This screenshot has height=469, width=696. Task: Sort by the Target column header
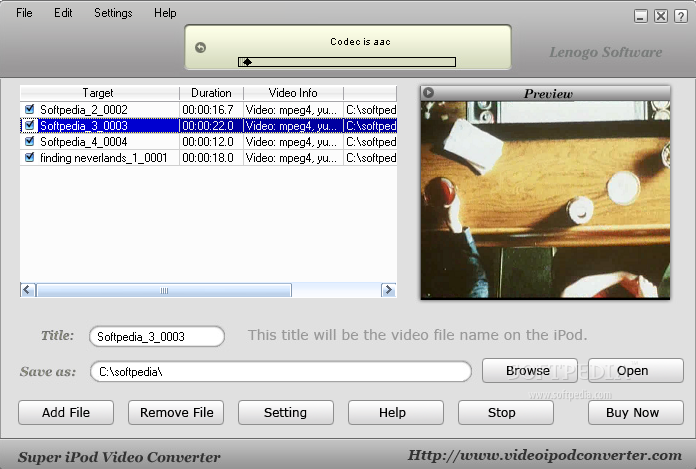tap(99, 93)
